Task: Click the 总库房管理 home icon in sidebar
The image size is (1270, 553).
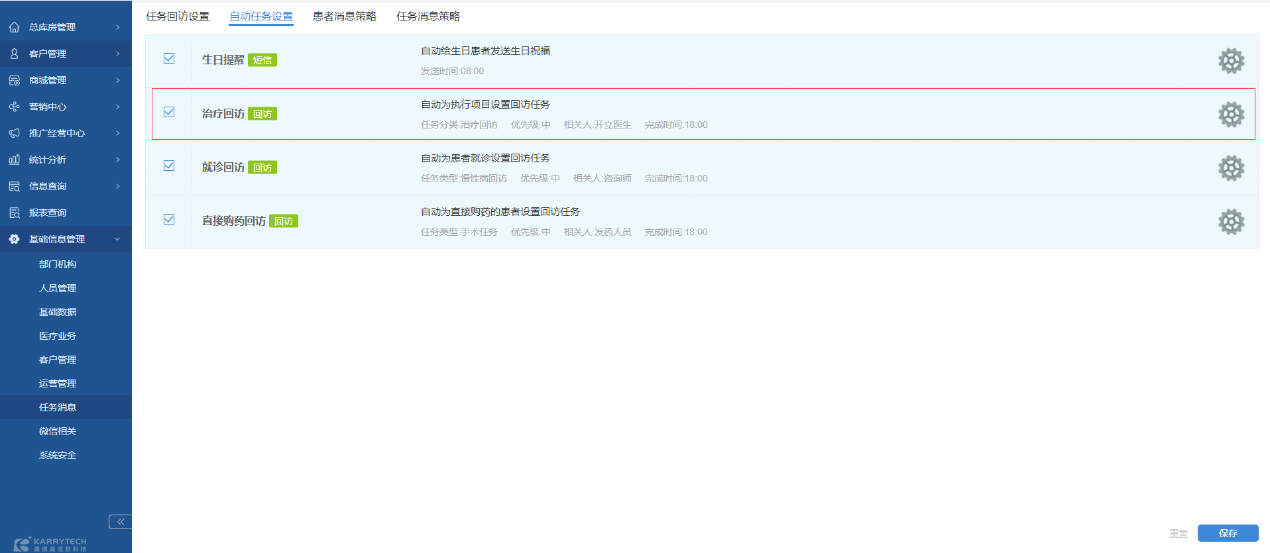Action: (14, 27)
